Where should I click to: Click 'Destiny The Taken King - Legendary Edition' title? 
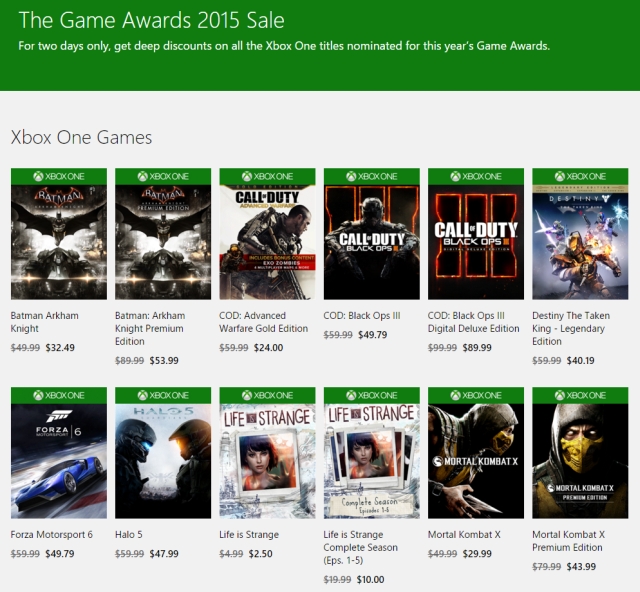(571, 328)
